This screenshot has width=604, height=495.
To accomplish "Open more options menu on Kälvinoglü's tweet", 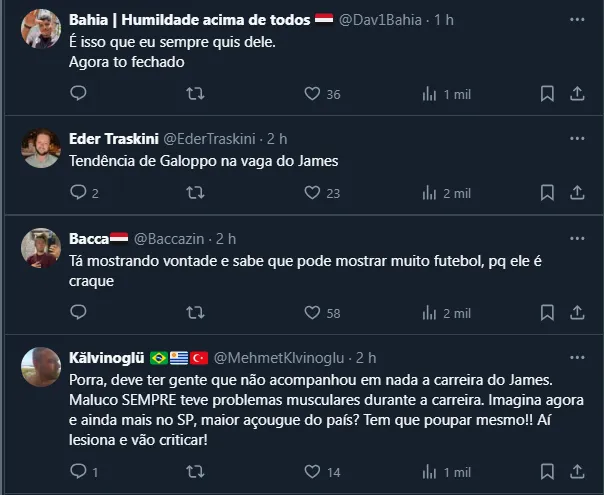I will [577, 357].
